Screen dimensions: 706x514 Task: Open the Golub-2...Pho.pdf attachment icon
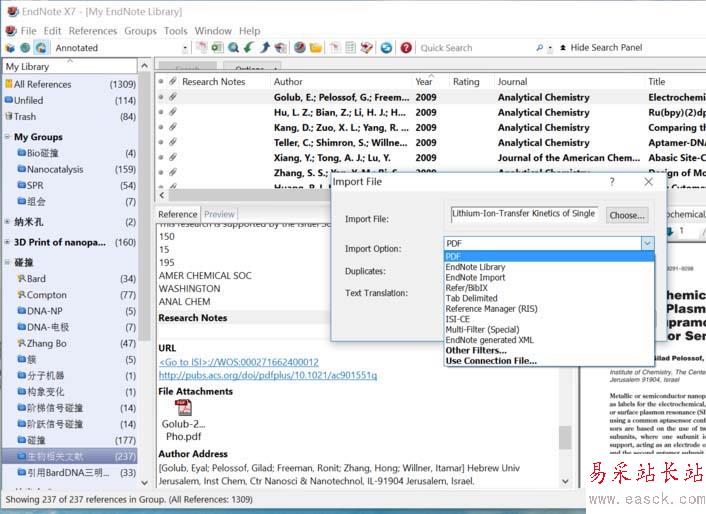(183, 407)
